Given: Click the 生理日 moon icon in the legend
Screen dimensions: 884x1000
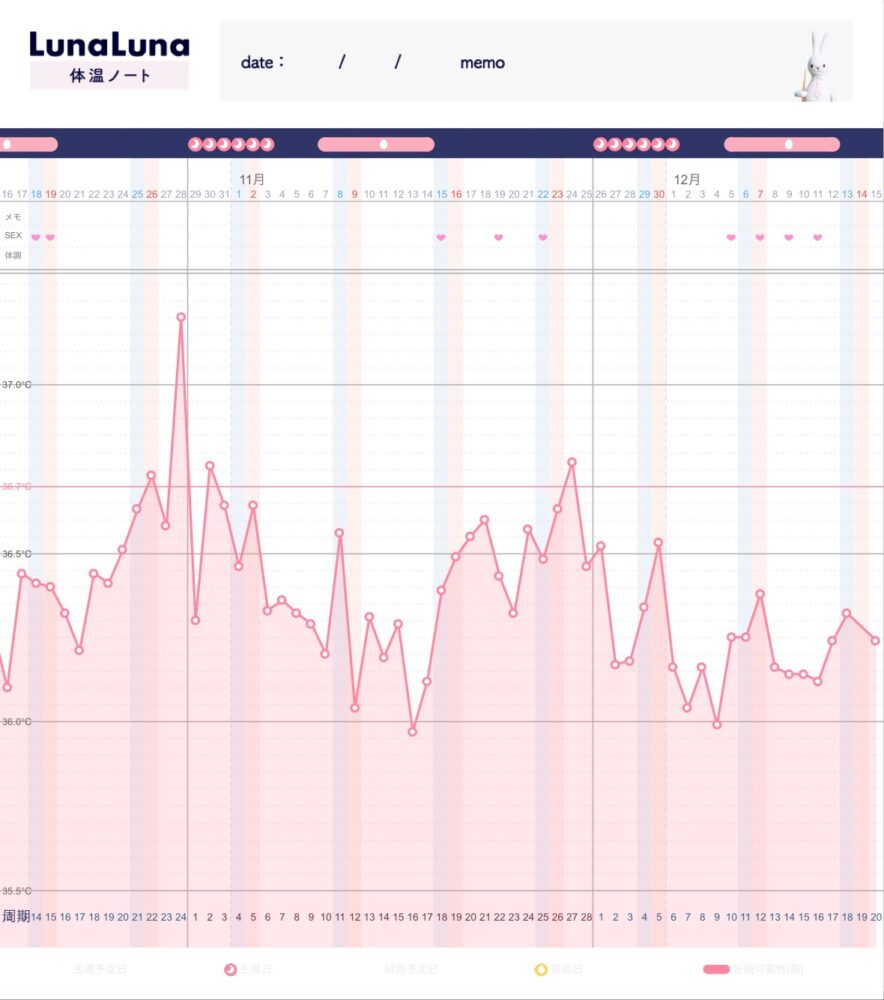Looking at the screenshot, I should click(230, 969).
